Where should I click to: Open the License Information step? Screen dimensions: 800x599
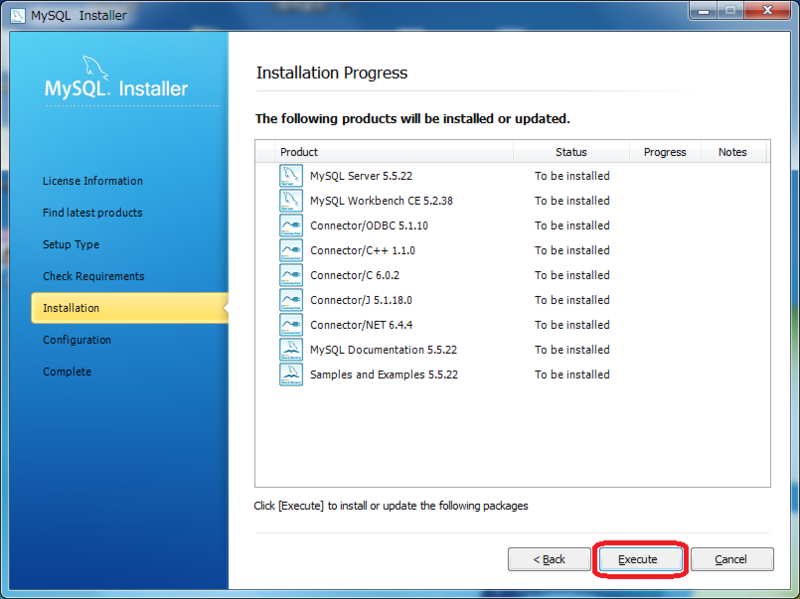click(x=93, y=181)
